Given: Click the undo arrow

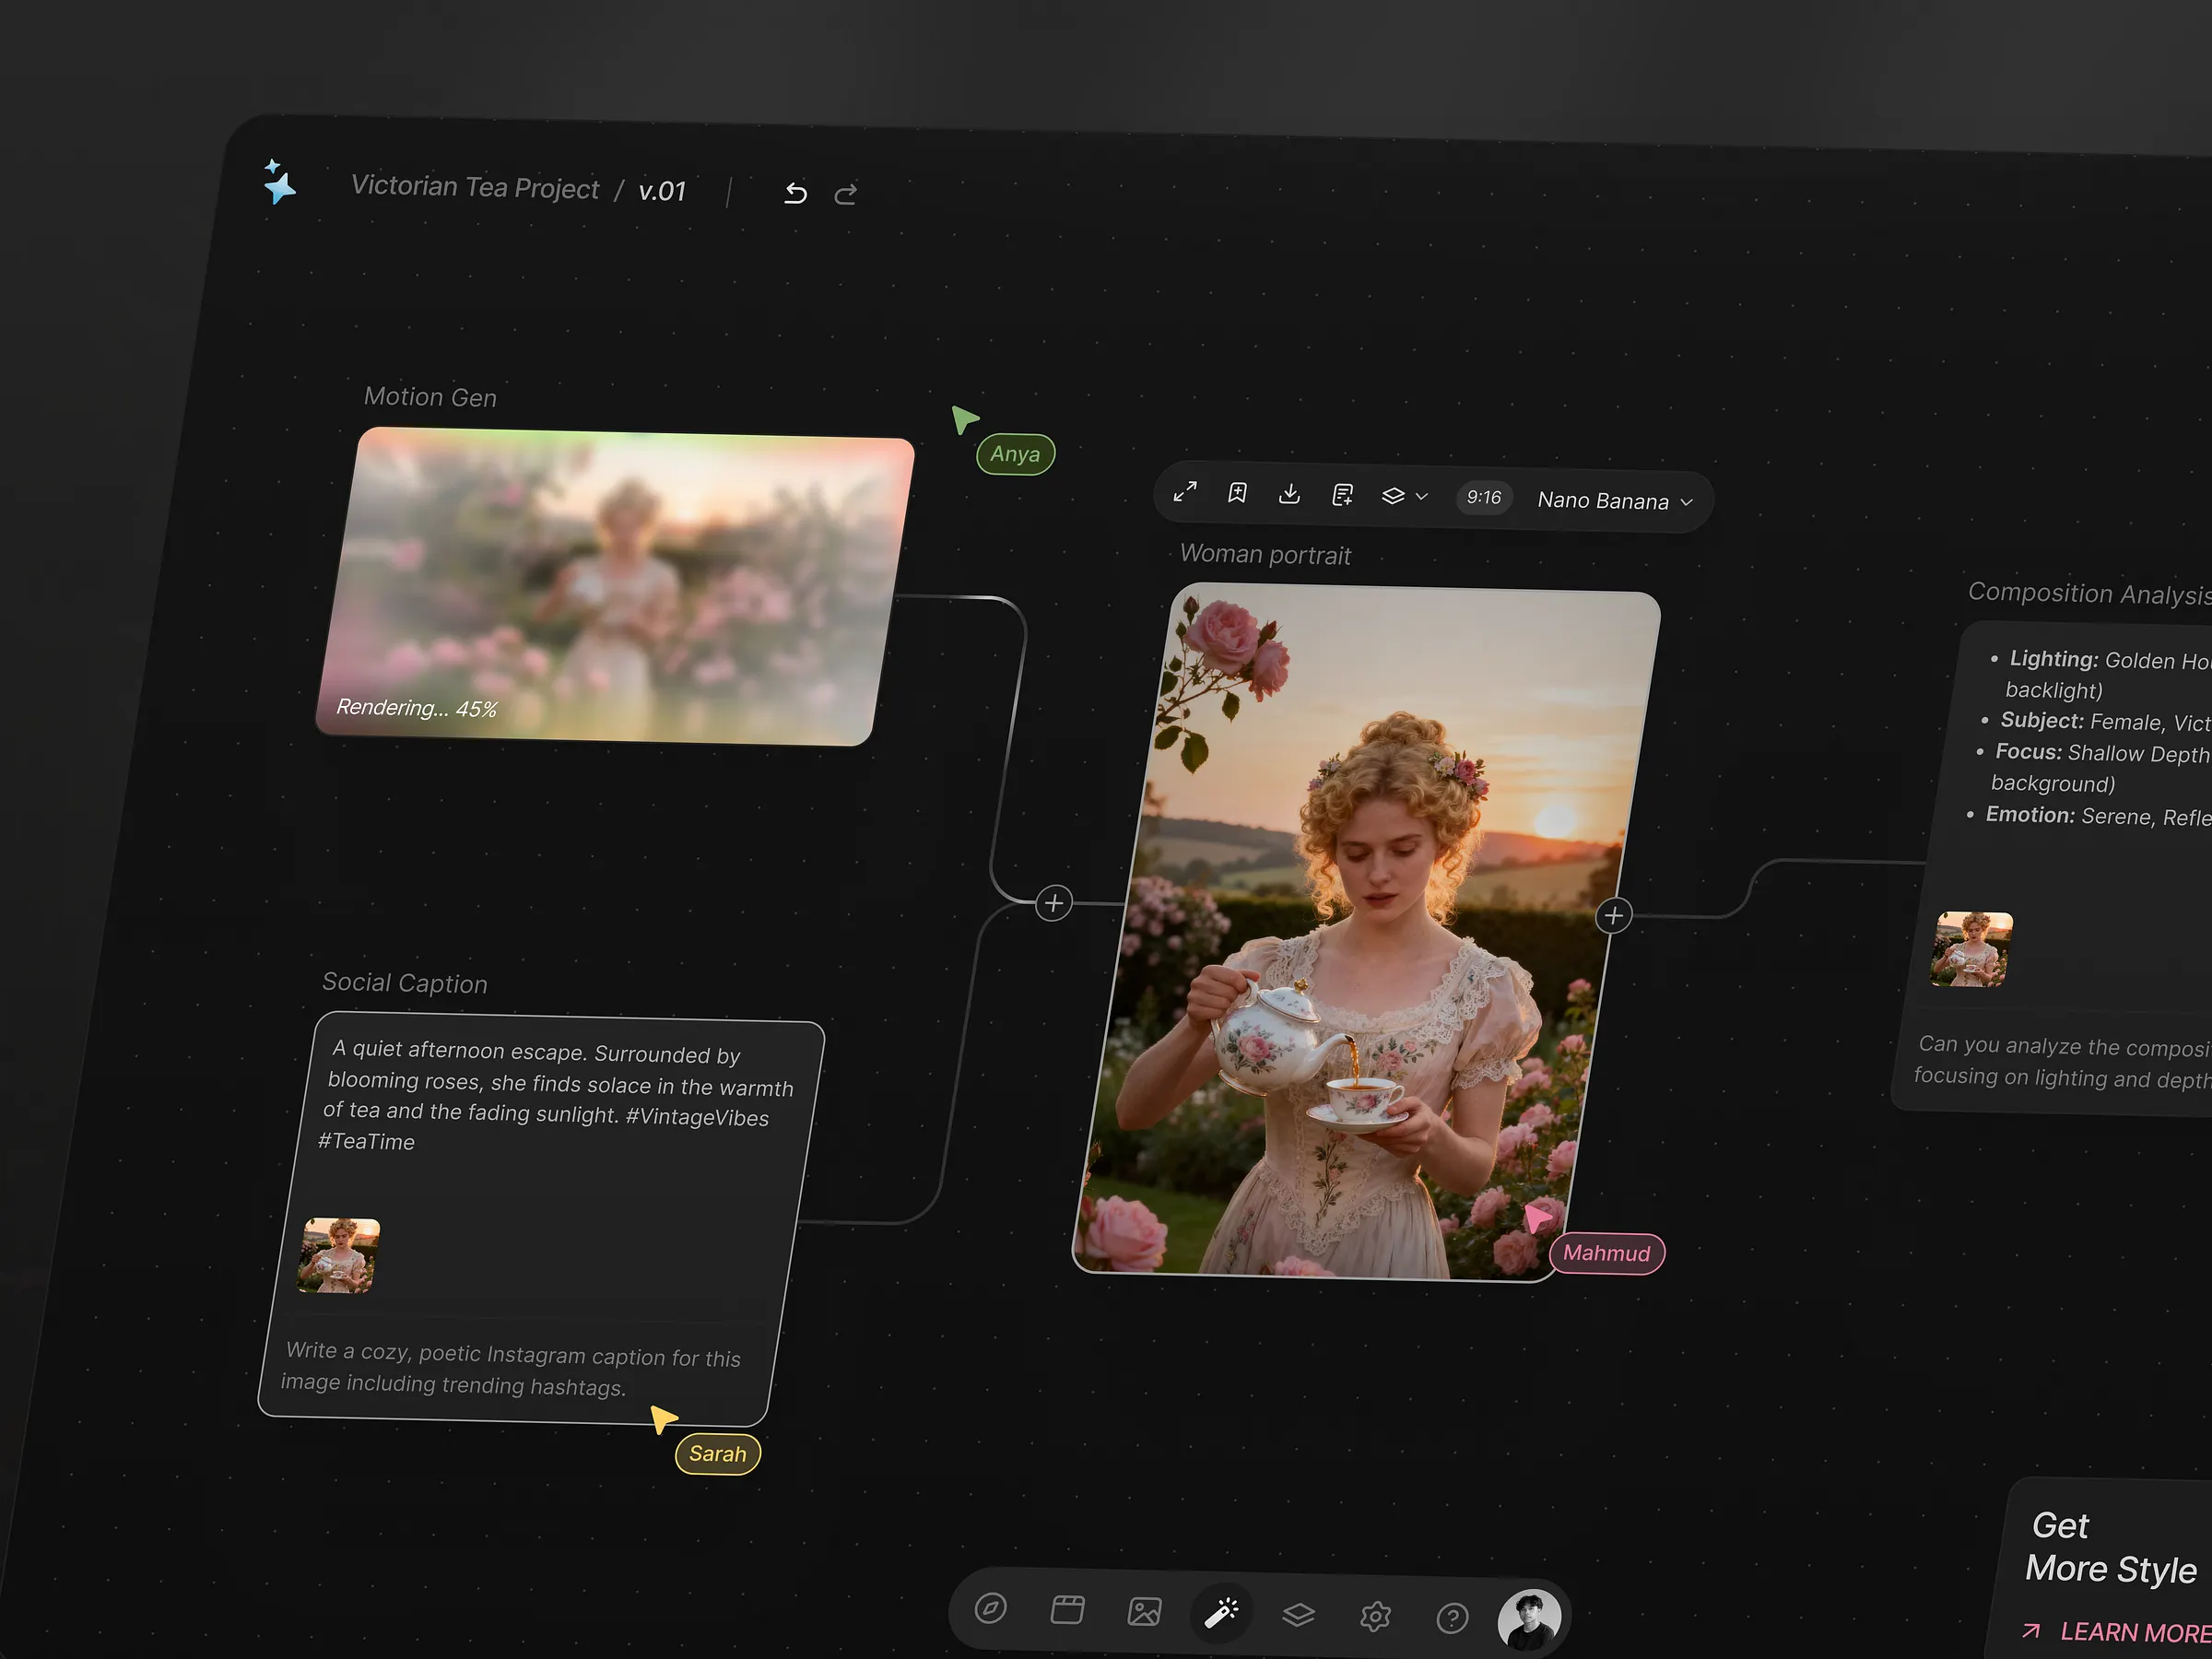Looking at the screenshot, I should point(795,193).
